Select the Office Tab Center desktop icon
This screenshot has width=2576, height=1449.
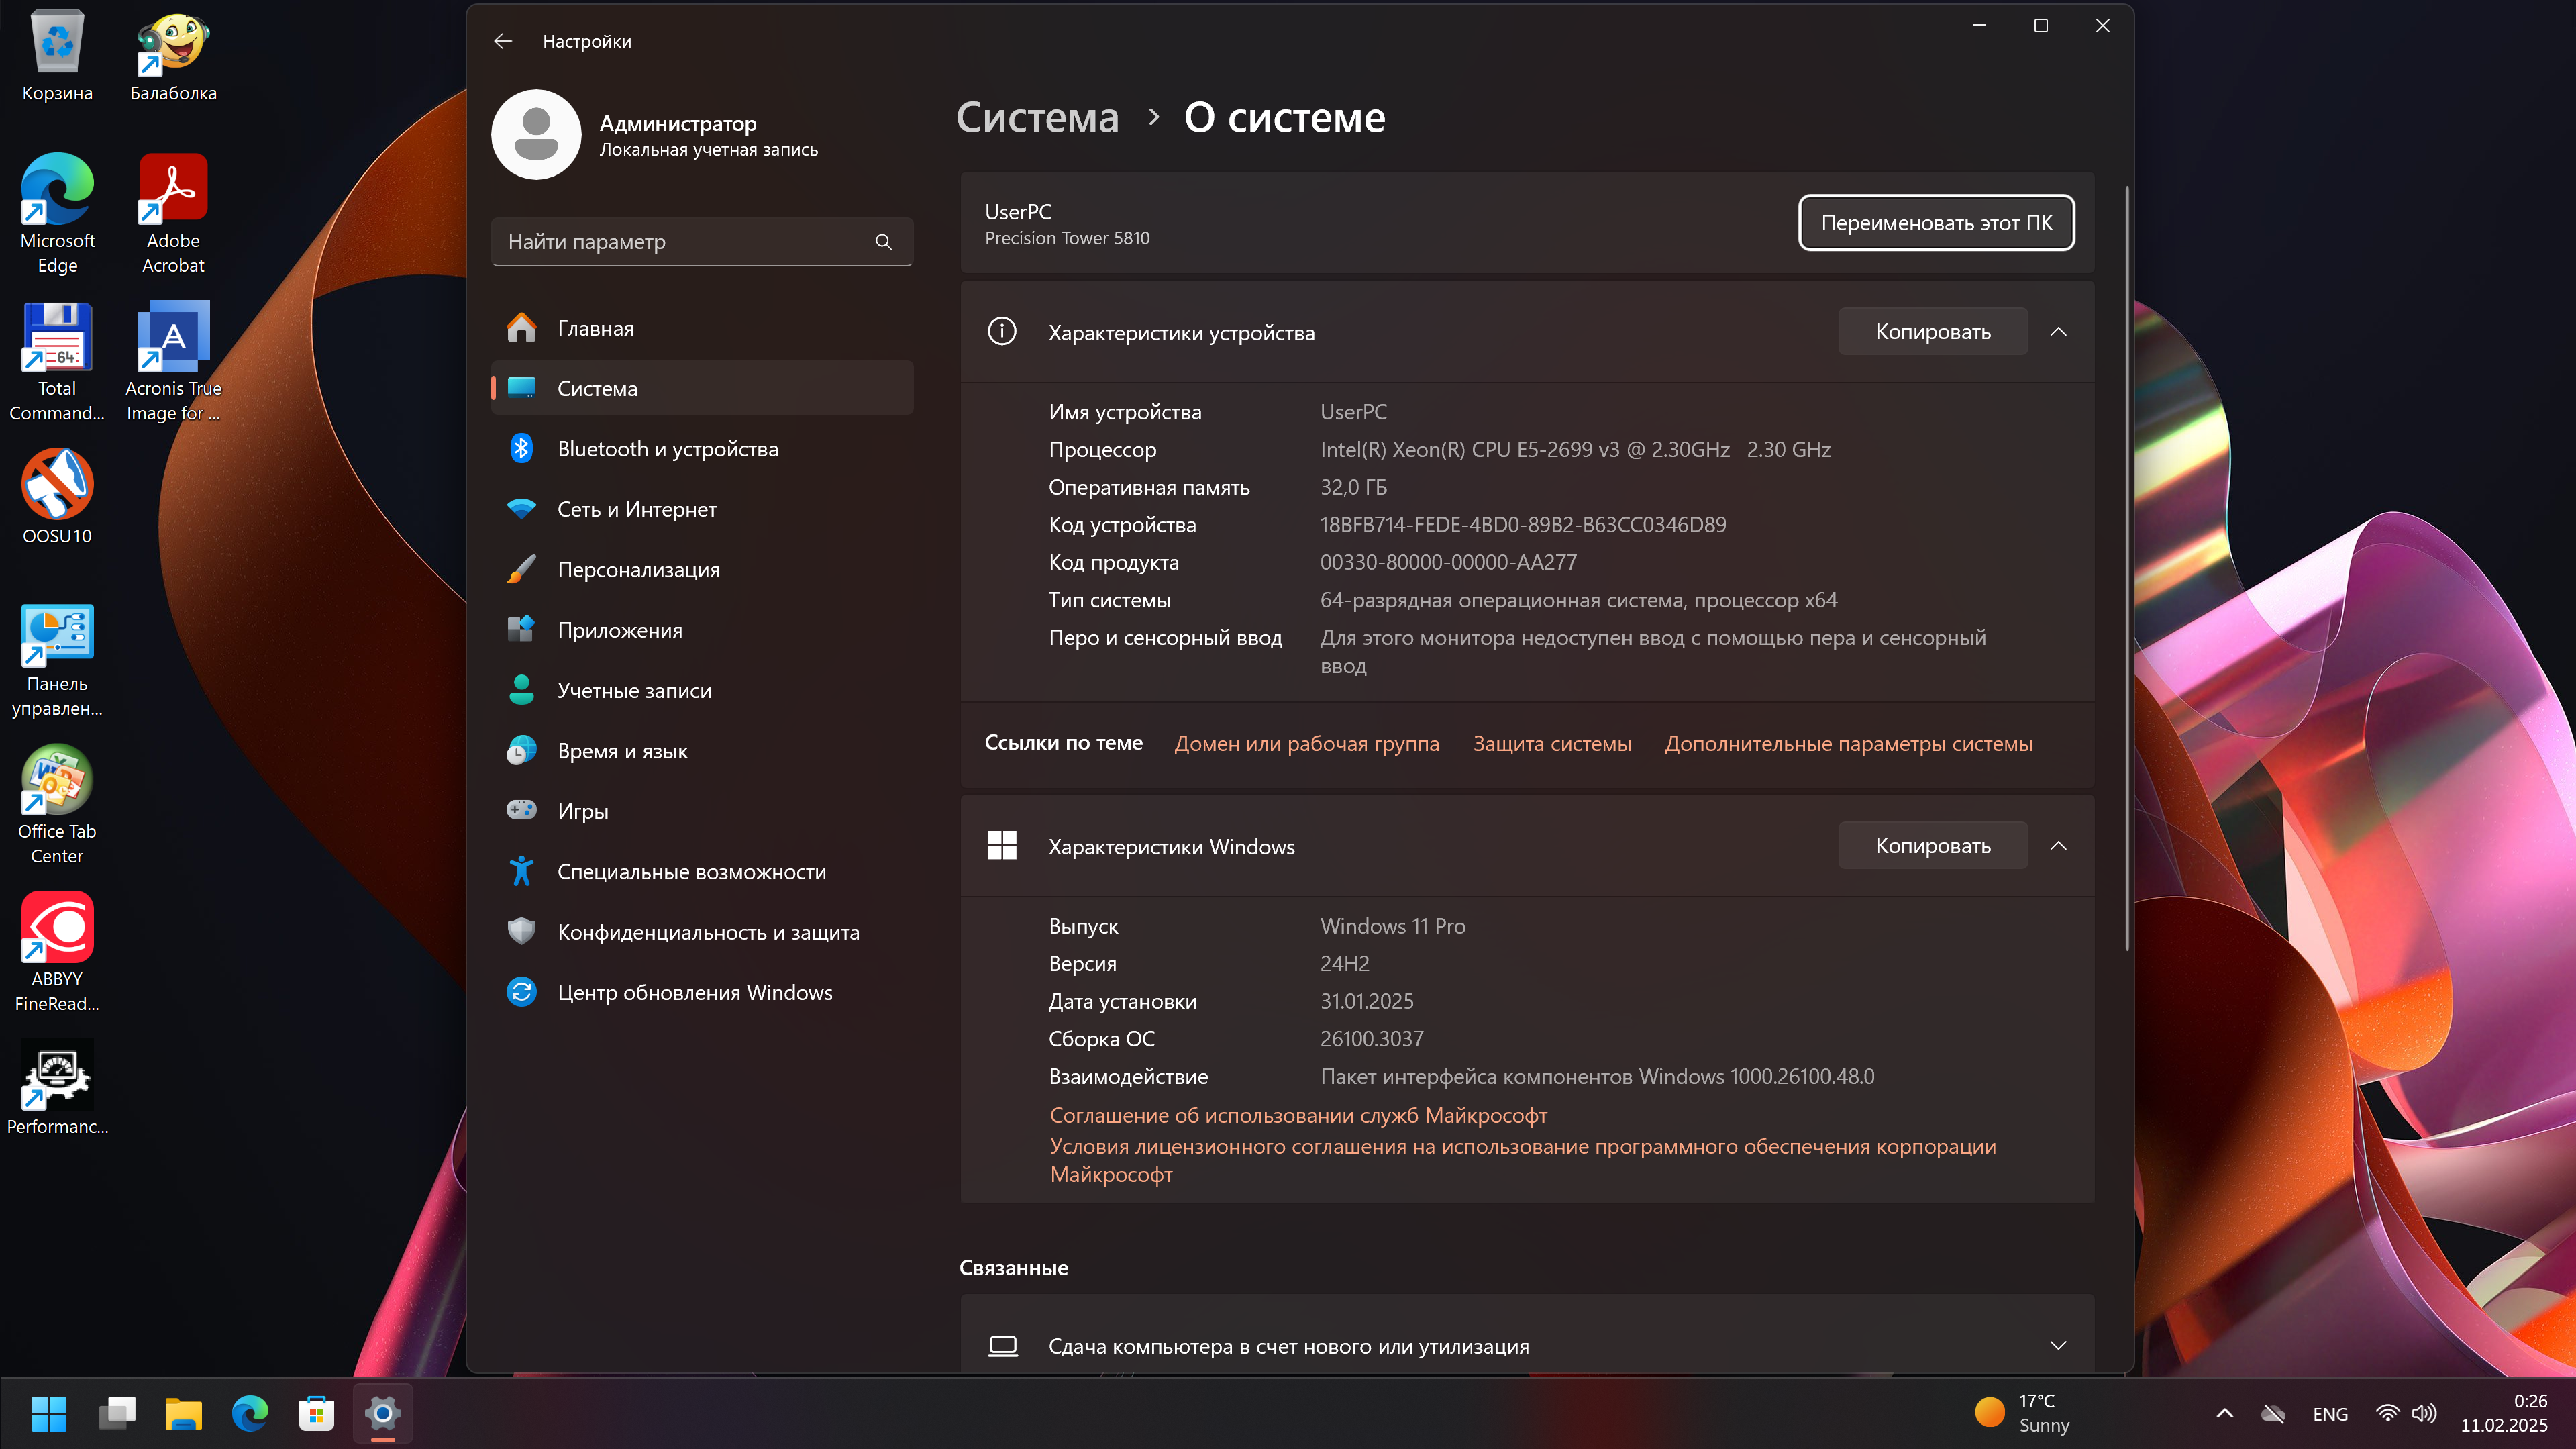coord(57,804)
